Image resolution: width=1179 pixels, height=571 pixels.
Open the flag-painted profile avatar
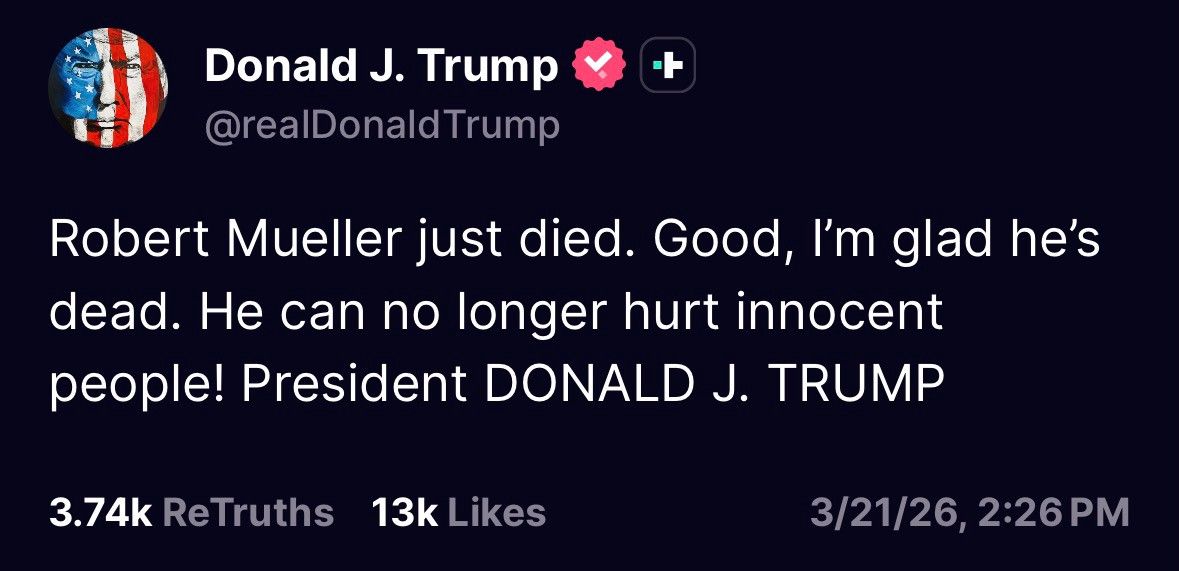tap(108, 87)
